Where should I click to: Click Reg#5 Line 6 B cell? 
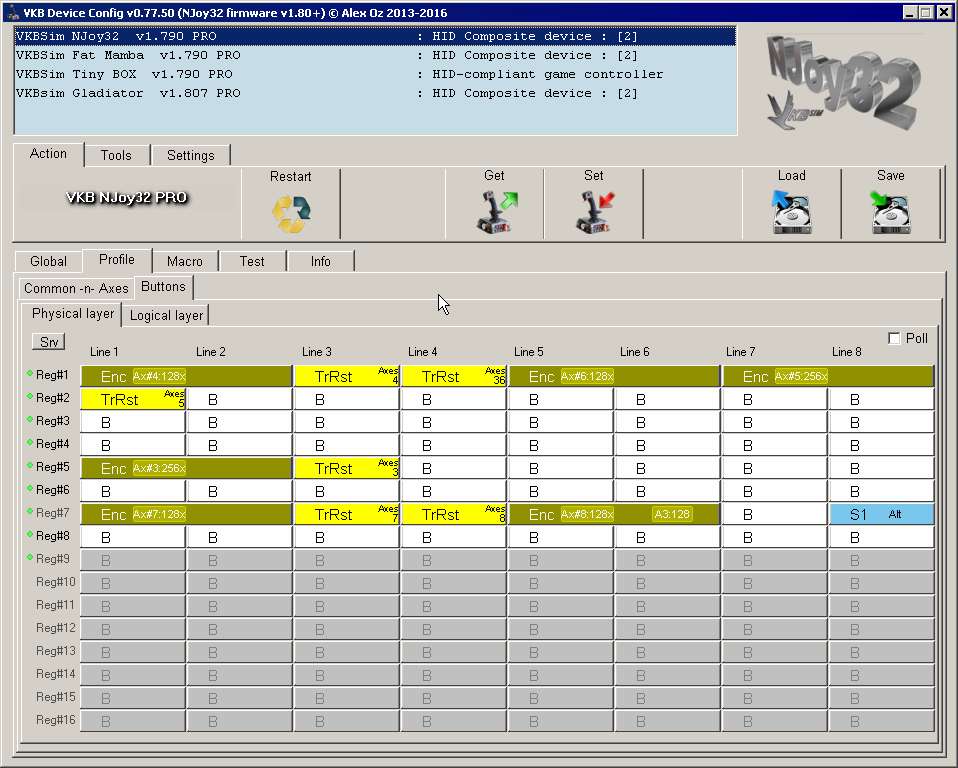pos(668,469)
